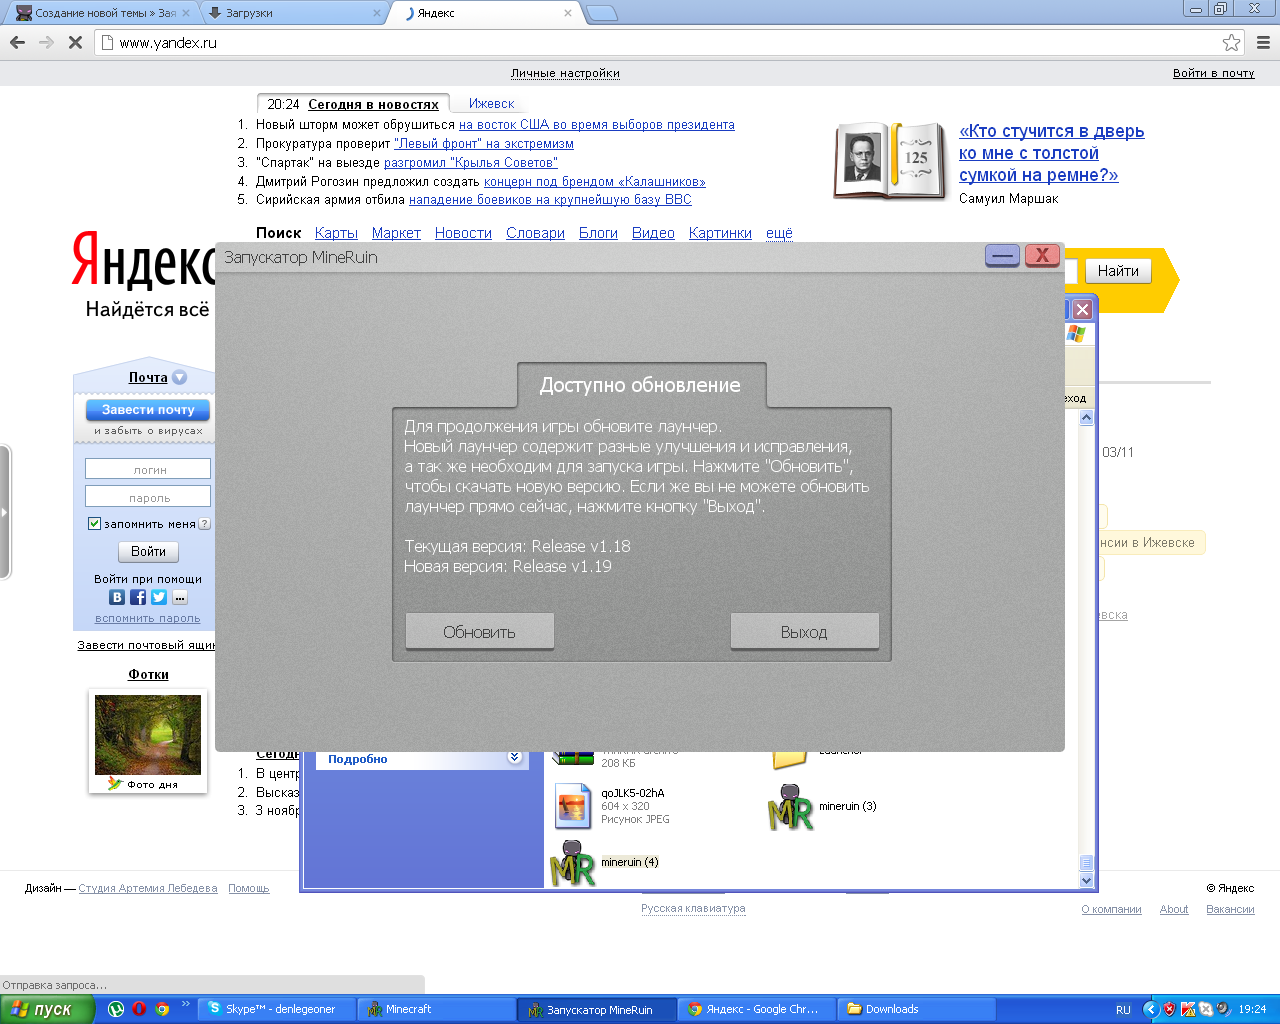The image size is (1280, 1024).
Task: Open the About footer link
Action: (1174, 909)
